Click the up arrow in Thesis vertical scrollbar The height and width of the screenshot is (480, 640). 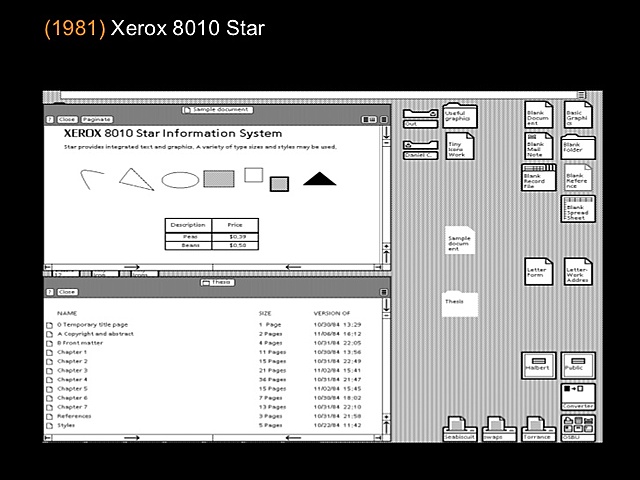coord(386,427)
